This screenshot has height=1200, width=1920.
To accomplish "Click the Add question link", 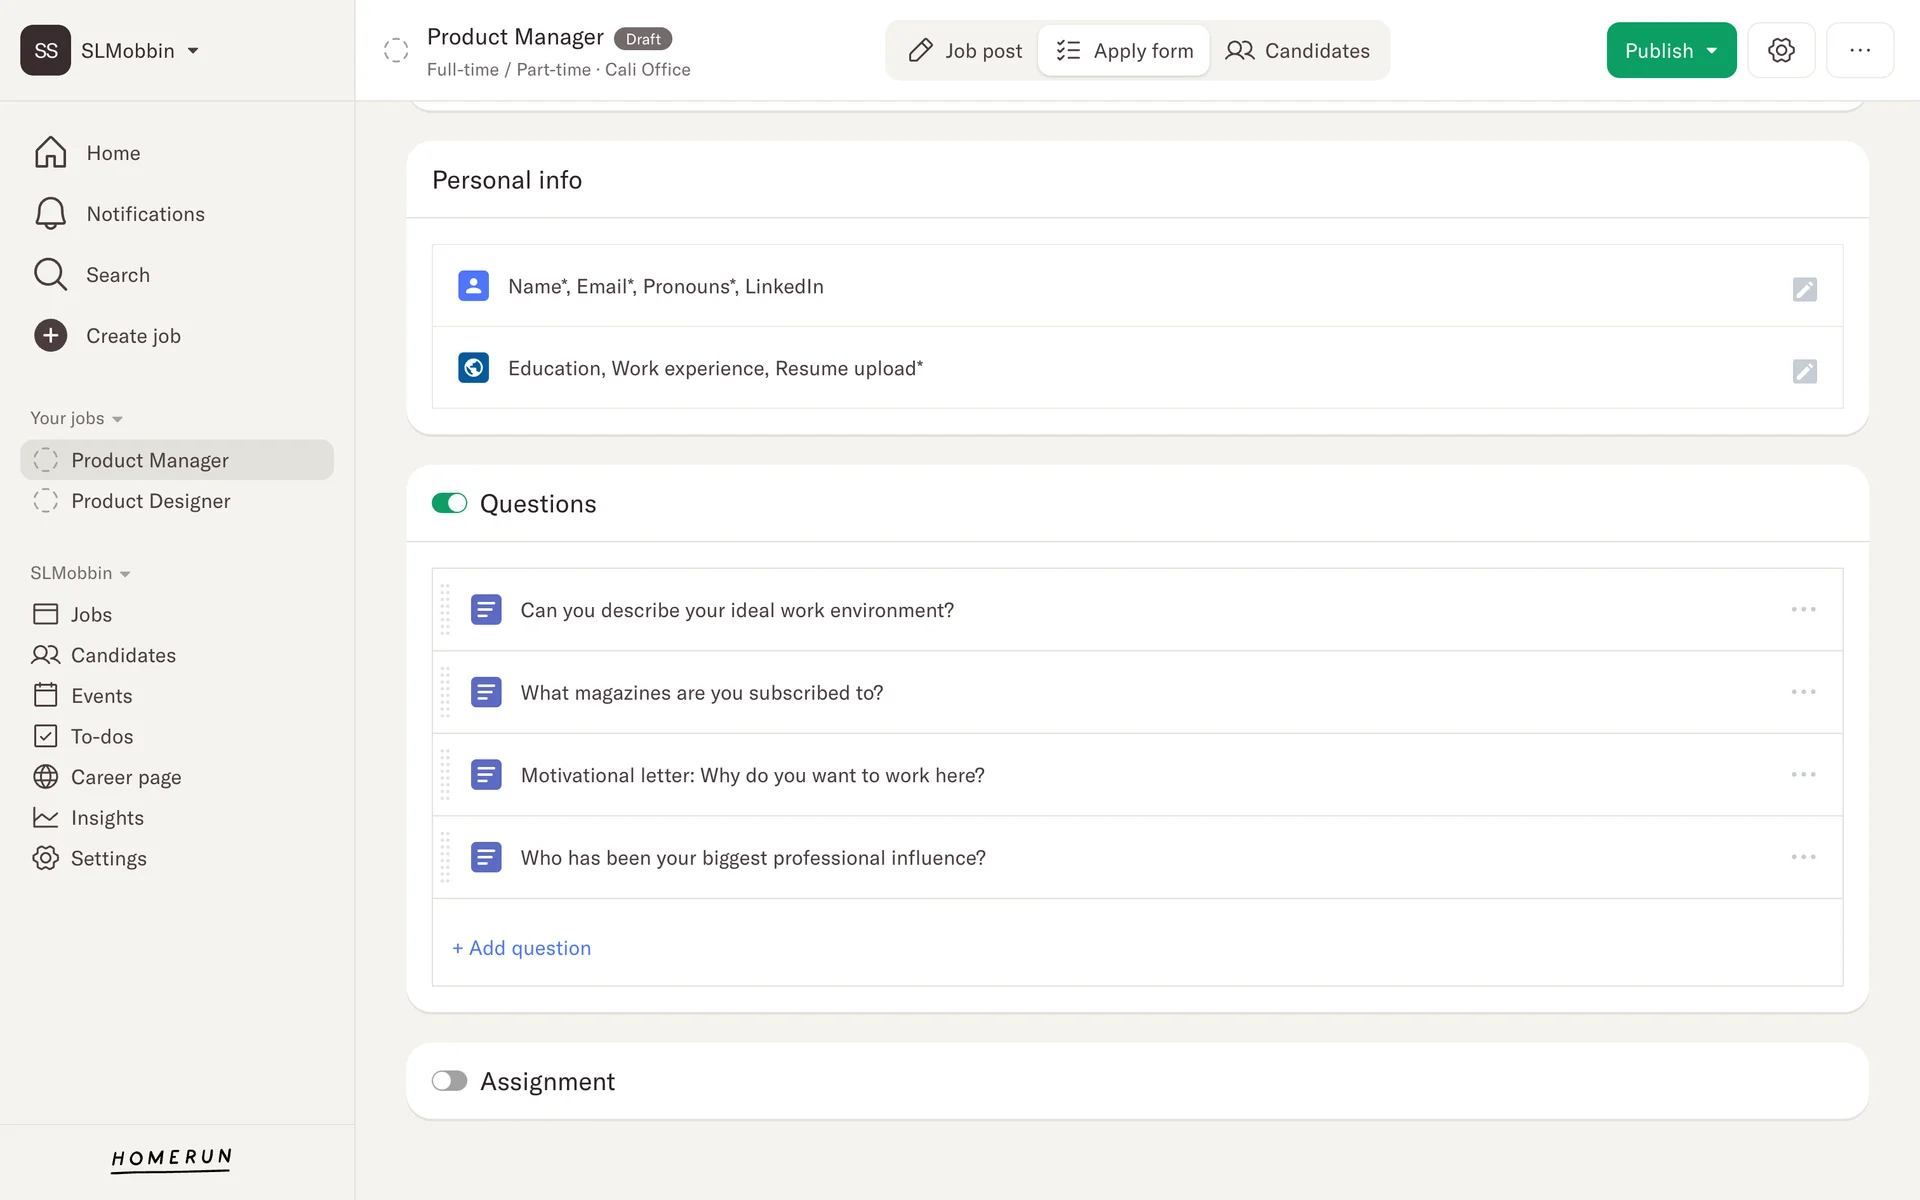I will pos(521,948).
